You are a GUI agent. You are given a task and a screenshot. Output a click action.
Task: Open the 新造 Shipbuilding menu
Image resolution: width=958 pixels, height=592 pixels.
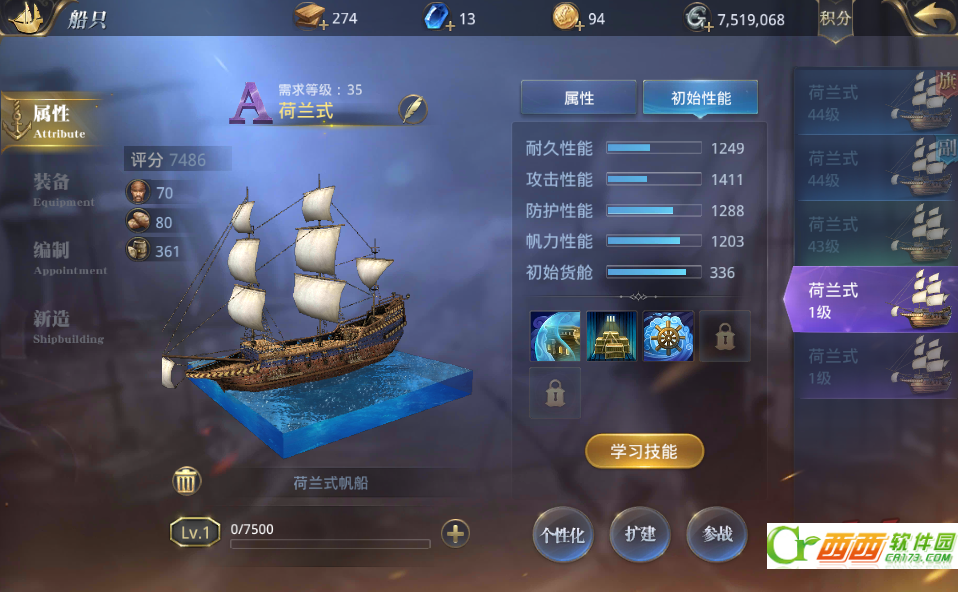pyautogui.click(x=64, y=326)
